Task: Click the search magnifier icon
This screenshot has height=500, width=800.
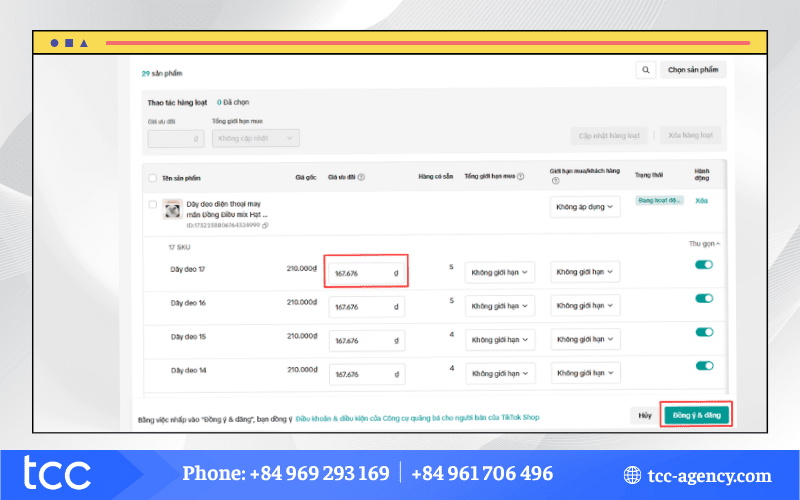Action: click(646, 70)
